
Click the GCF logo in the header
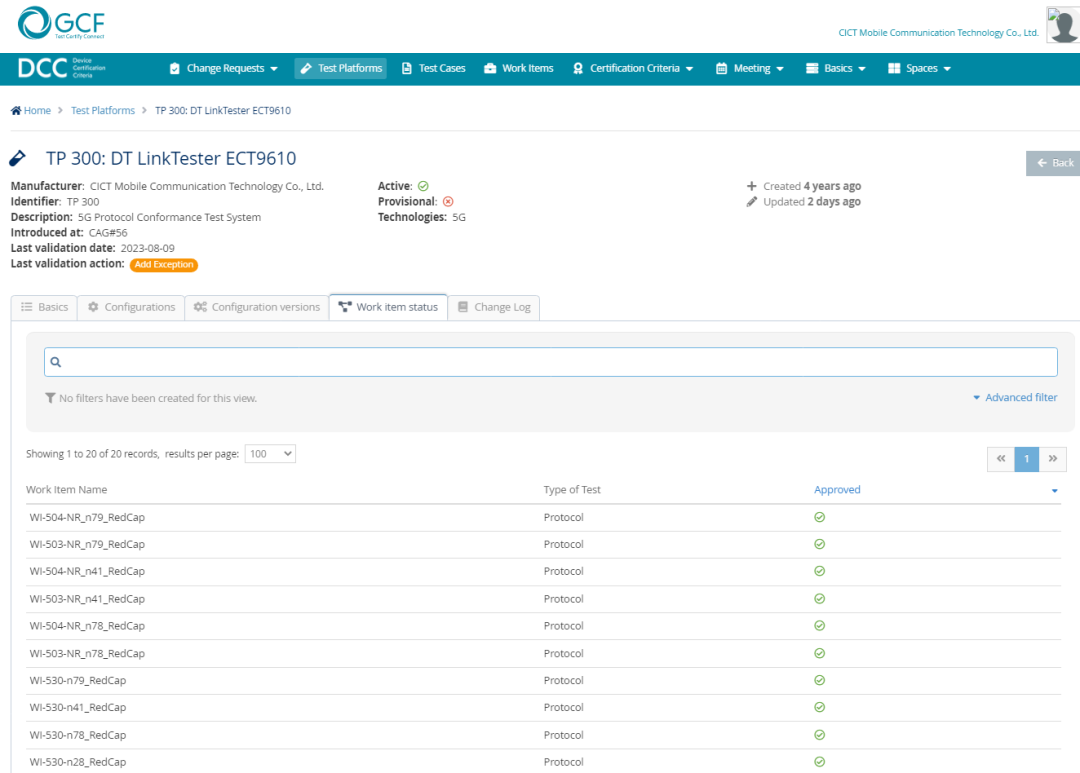tap(61, 23)
